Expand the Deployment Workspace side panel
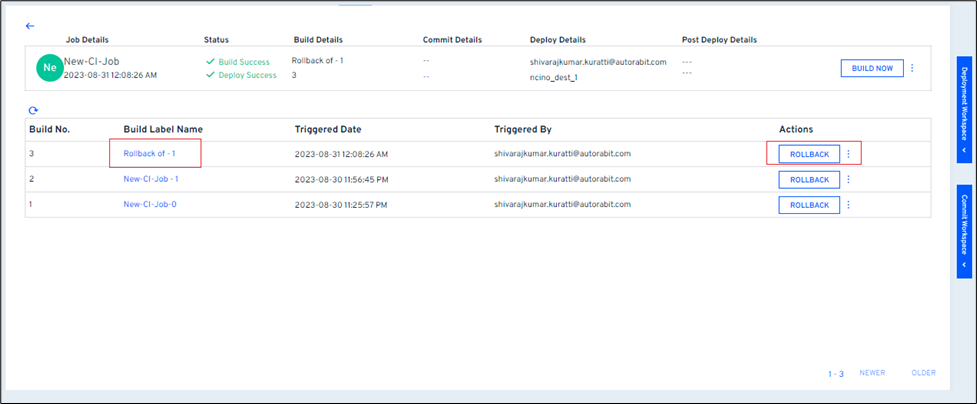The image size is (977, 404). 964,111
